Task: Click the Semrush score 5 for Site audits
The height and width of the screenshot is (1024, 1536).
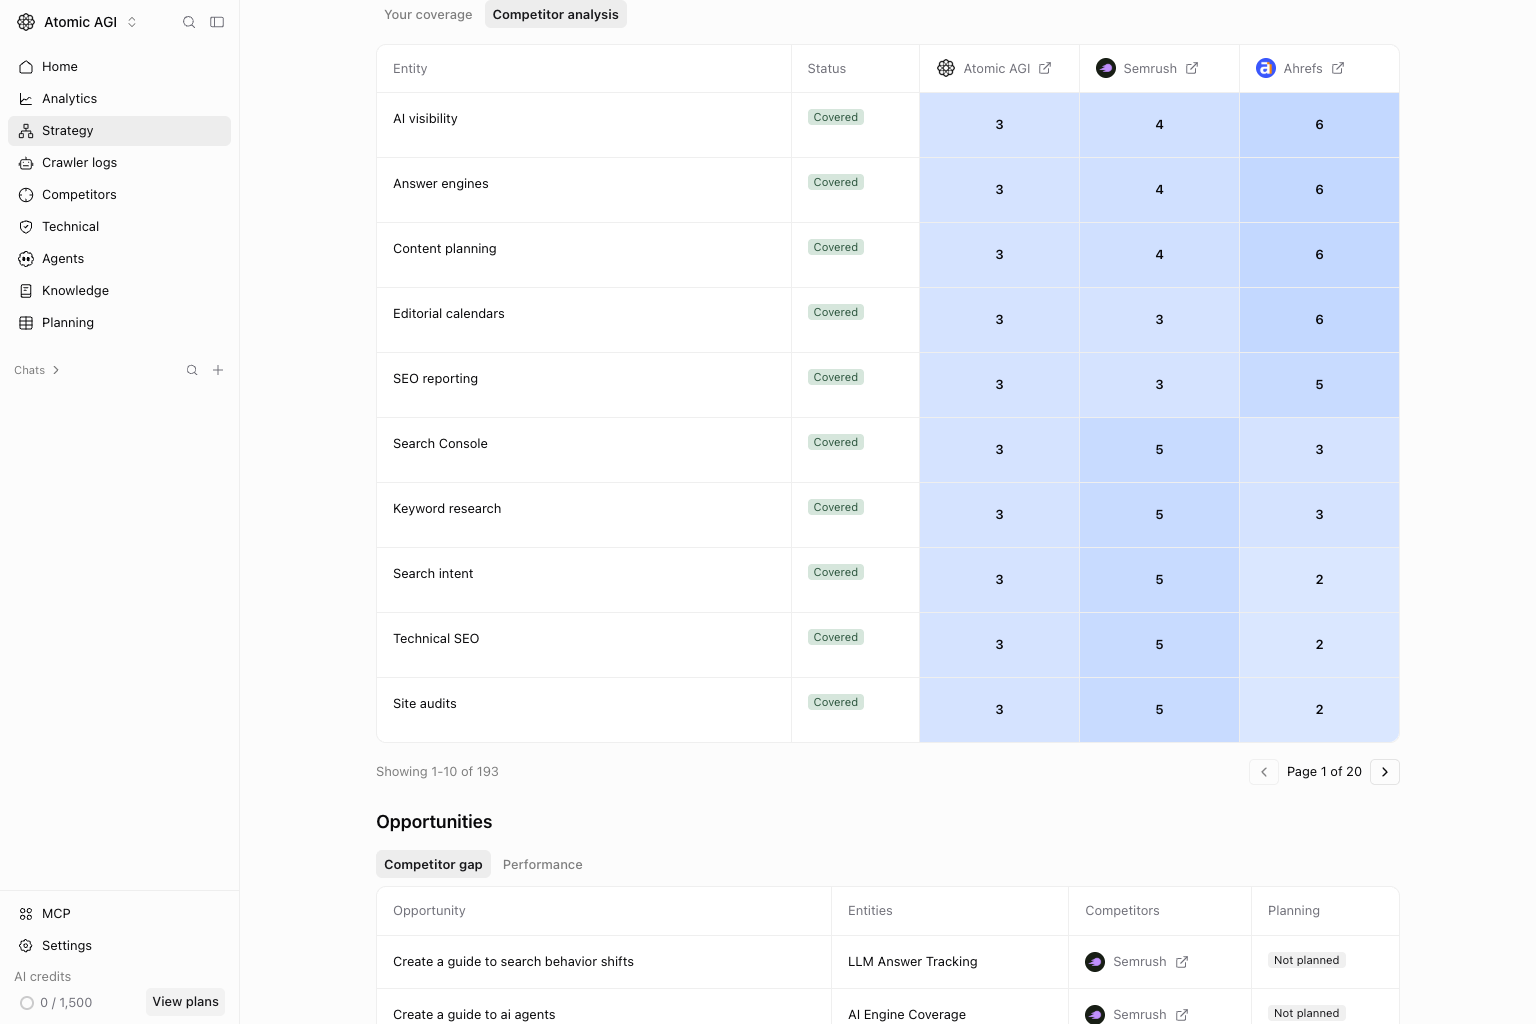Action: point(1159,710)
